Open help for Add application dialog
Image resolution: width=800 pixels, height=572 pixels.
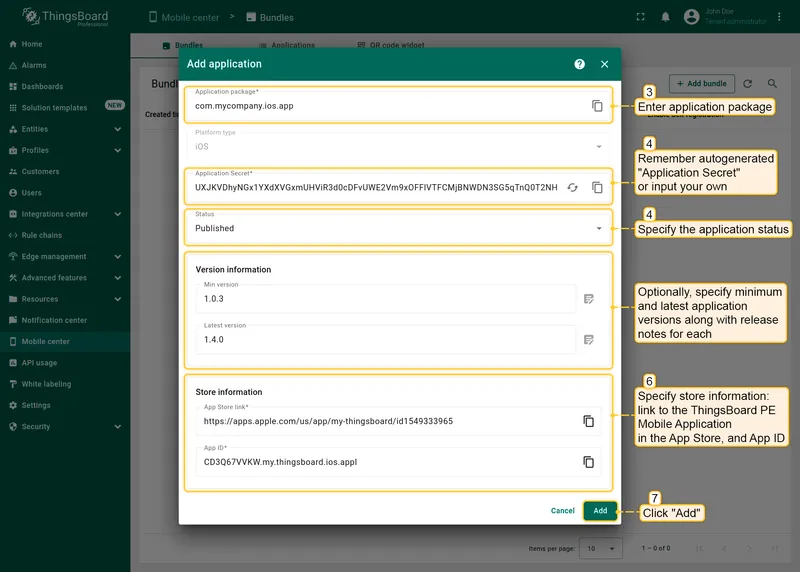pos(580,64)
